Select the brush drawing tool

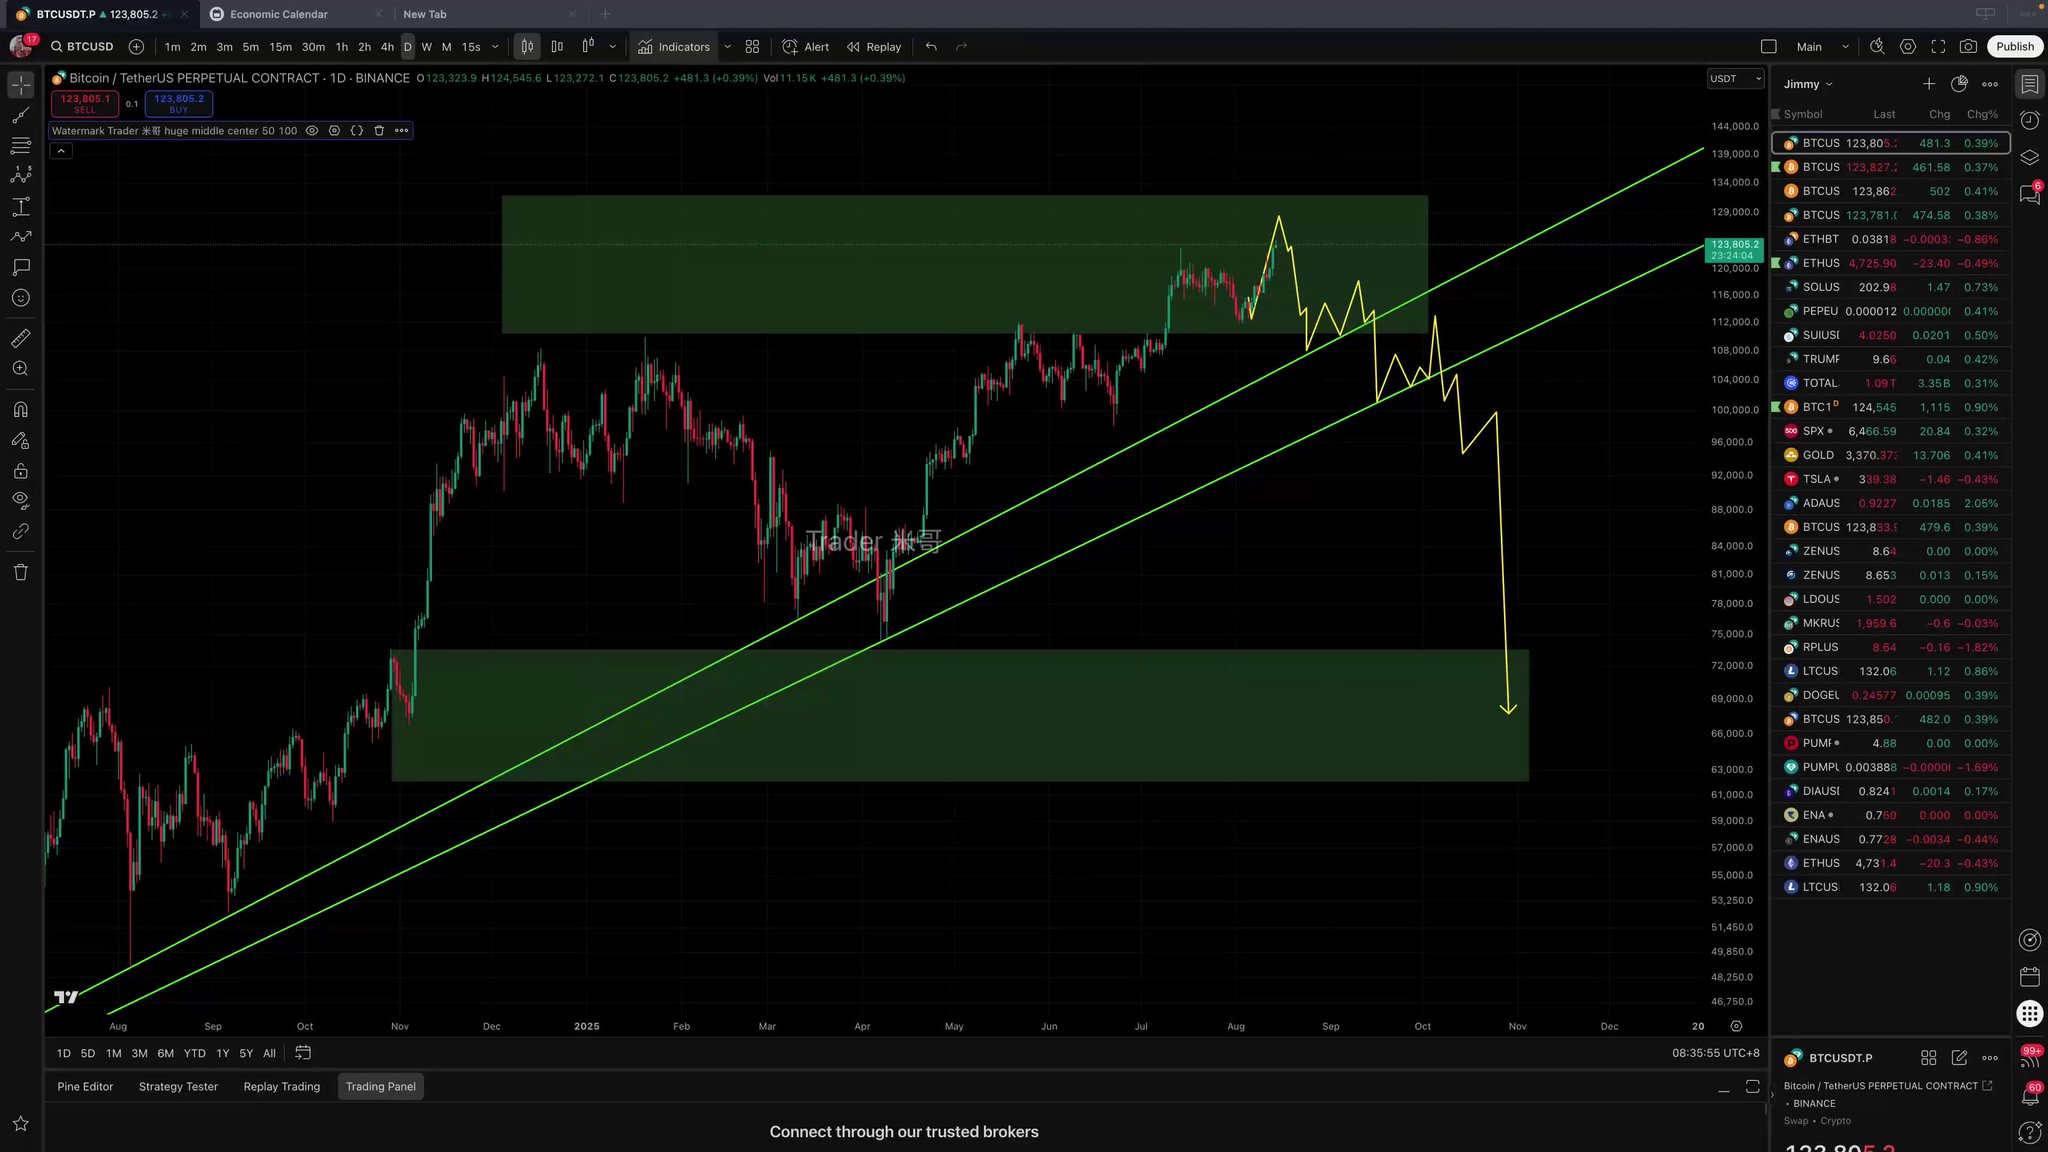click(x=21, y=237)
